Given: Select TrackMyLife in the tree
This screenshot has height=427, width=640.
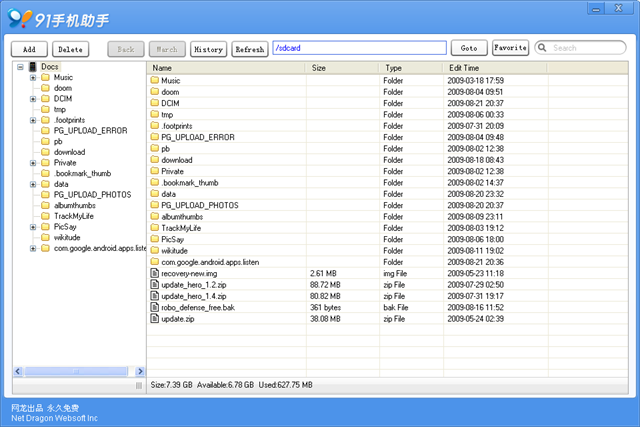Looking at the screenshot, I should [73, 216].
